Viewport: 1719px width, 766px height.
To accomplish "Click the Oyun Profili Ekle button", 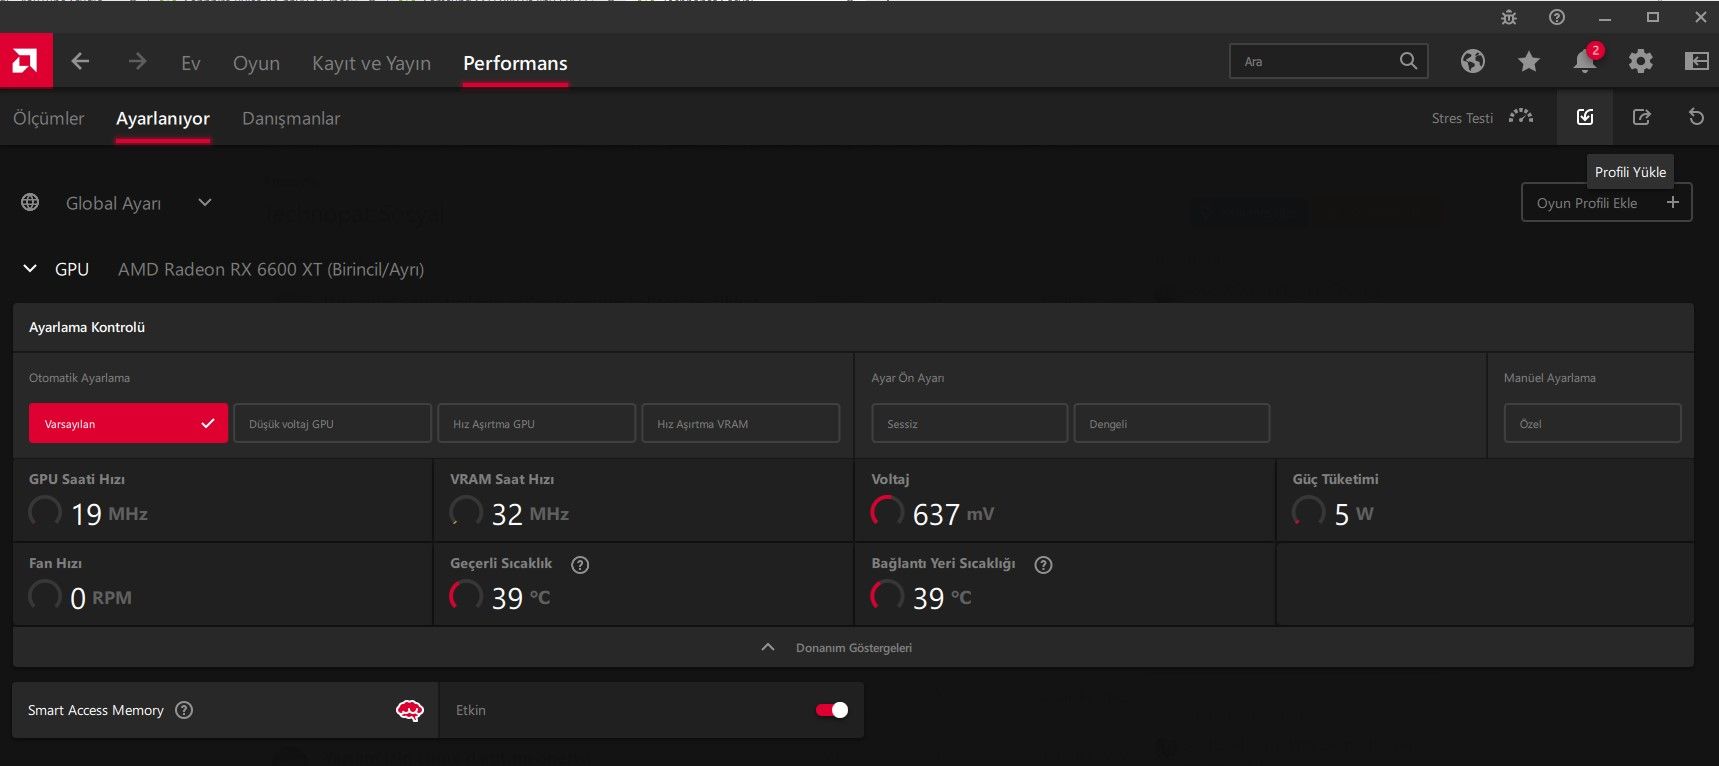I will click(1606, 202).
